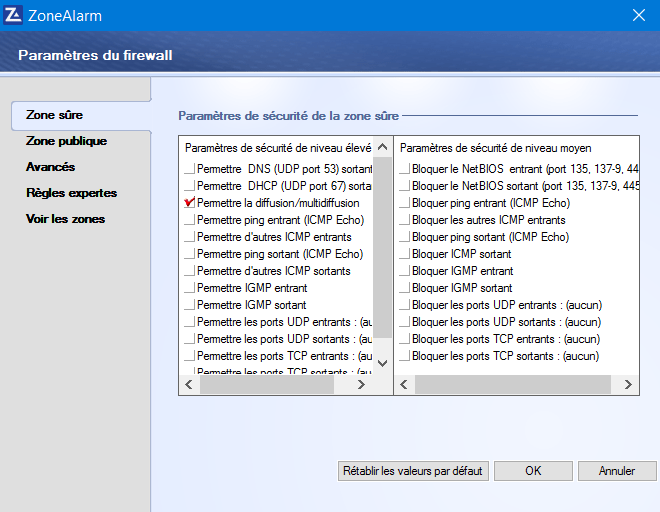
Task: Check Bloquer ping sortant (ICMP Echo)
Action: [405, 237]
